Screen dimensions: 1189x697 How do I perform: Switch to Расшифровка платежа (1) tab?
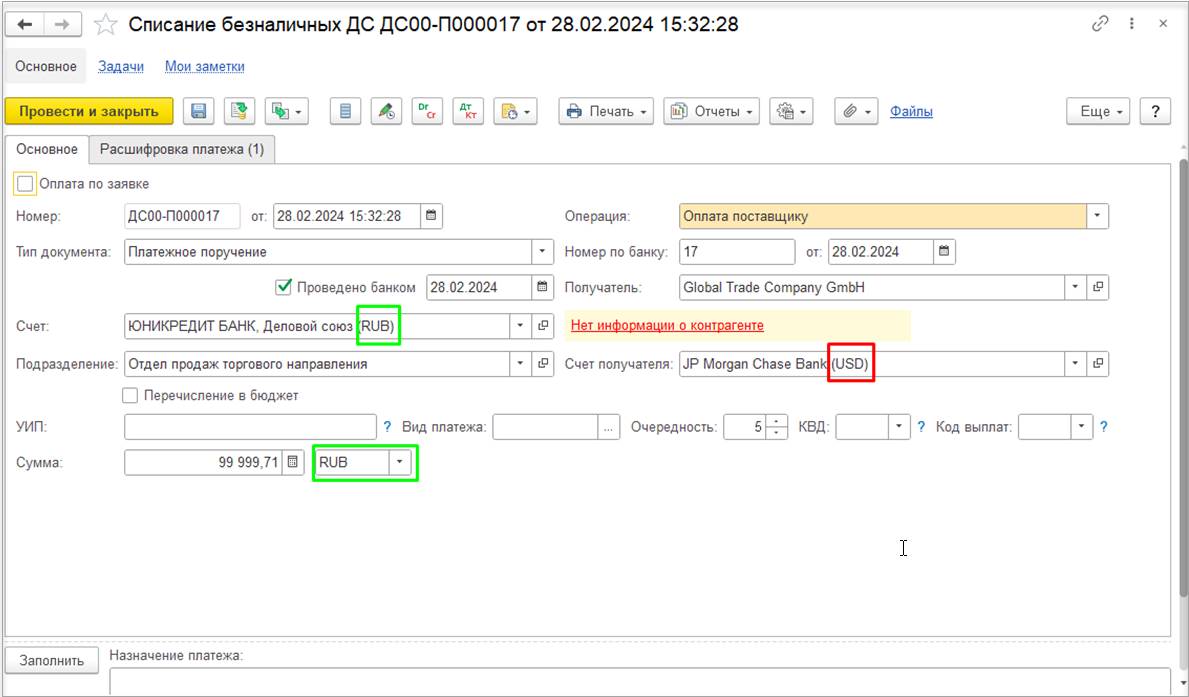[182, 149]
